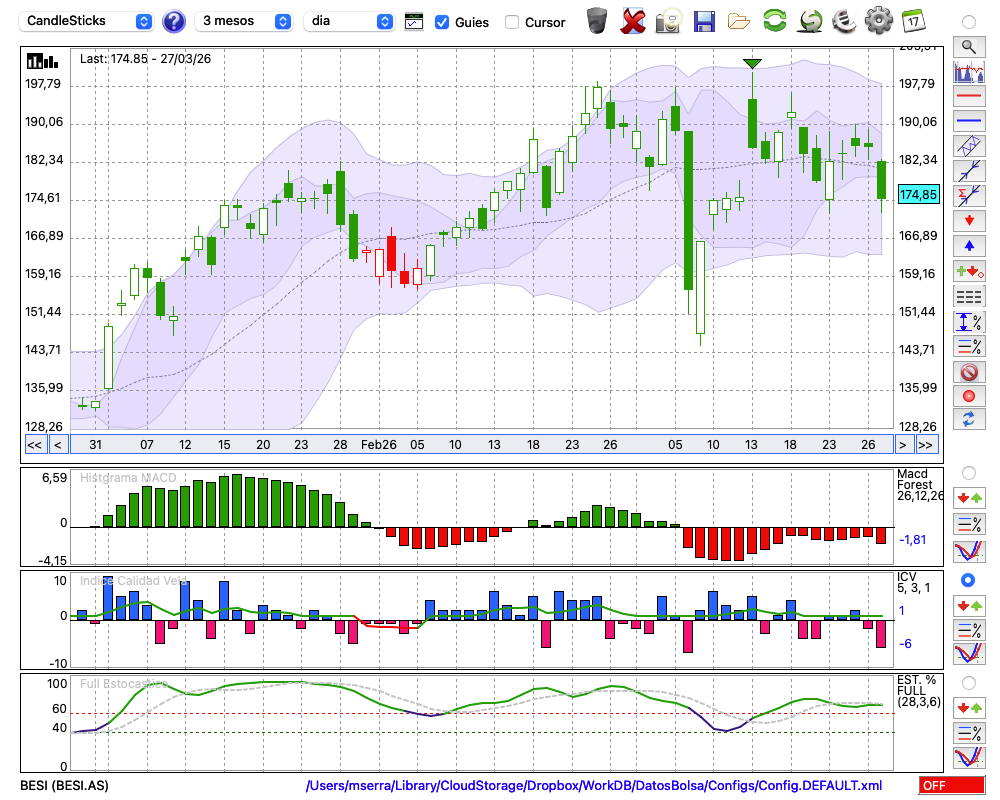Click Estocastico panel lines percent button
The width and height of the screenshot is (1000, 800).
[969, 732]
